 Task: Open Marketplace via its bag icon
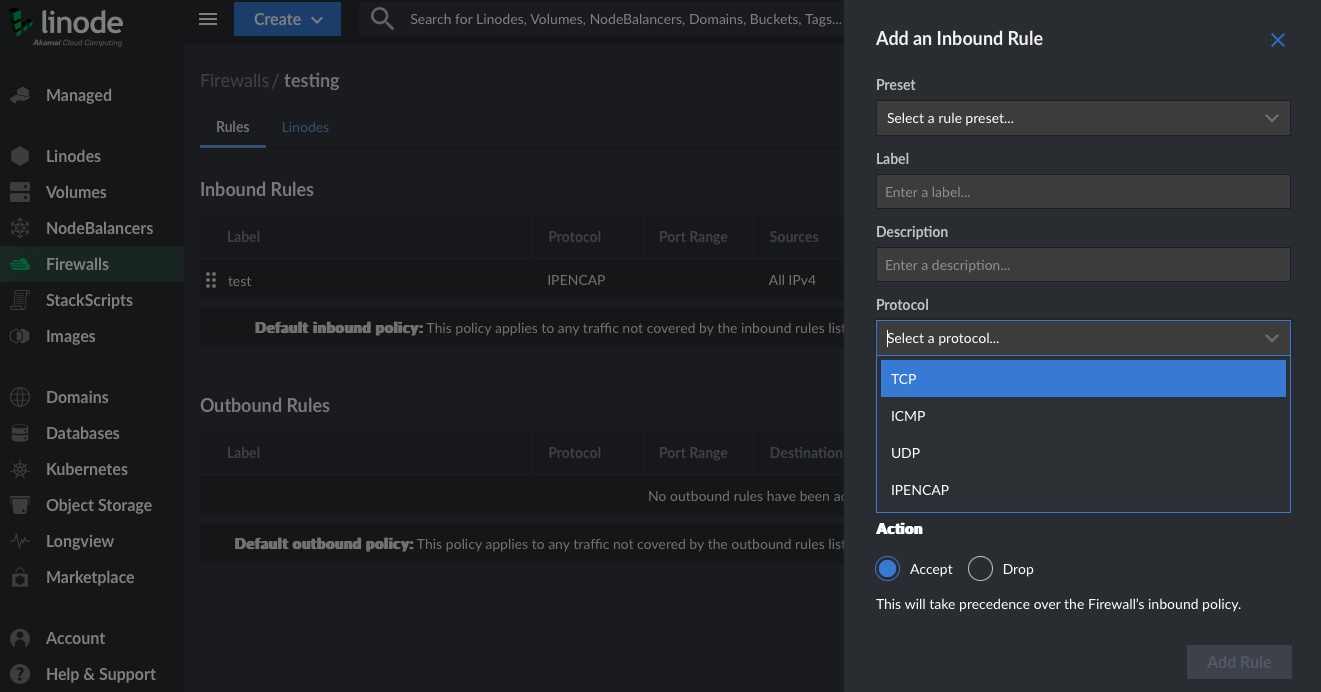(20, 577)
